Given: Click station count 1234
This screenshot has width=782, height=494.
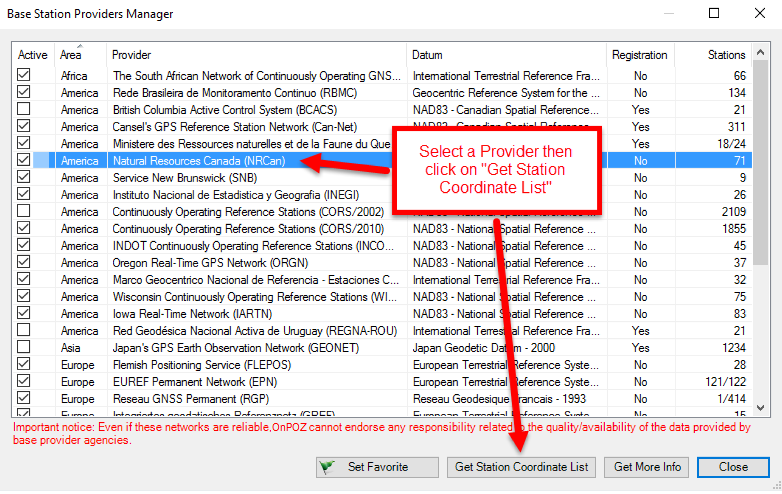Looking at the screenshot, I should [734, 347].
